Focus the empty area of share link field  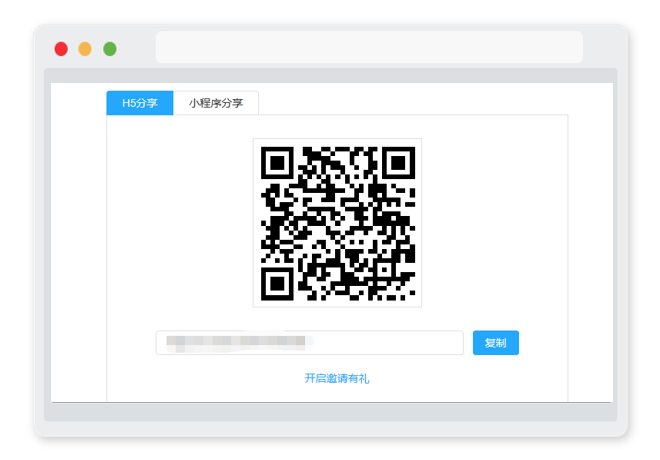(387, 343)
